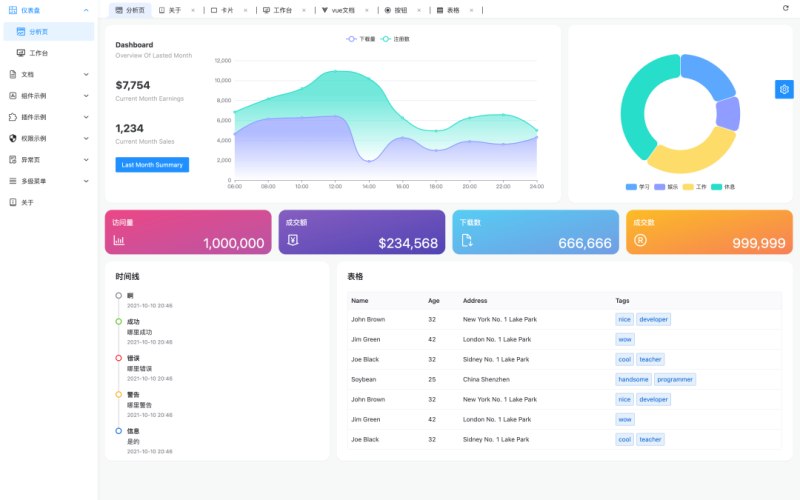800x500 pixels.
Task: Click the table icon on 表格 tab
Action: point(440,10)
